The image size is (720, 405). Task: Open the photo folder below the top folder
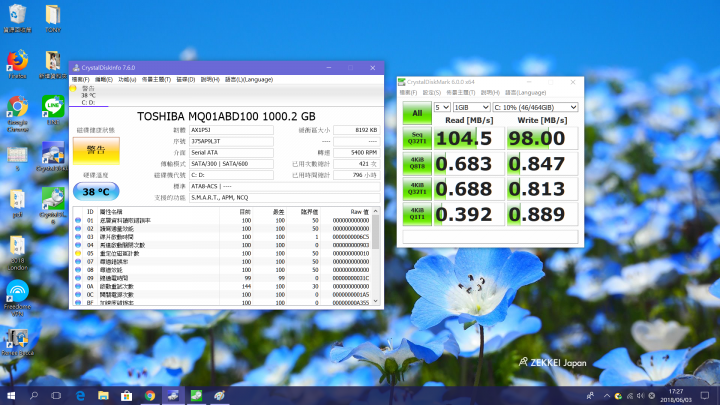pos(53,64)
